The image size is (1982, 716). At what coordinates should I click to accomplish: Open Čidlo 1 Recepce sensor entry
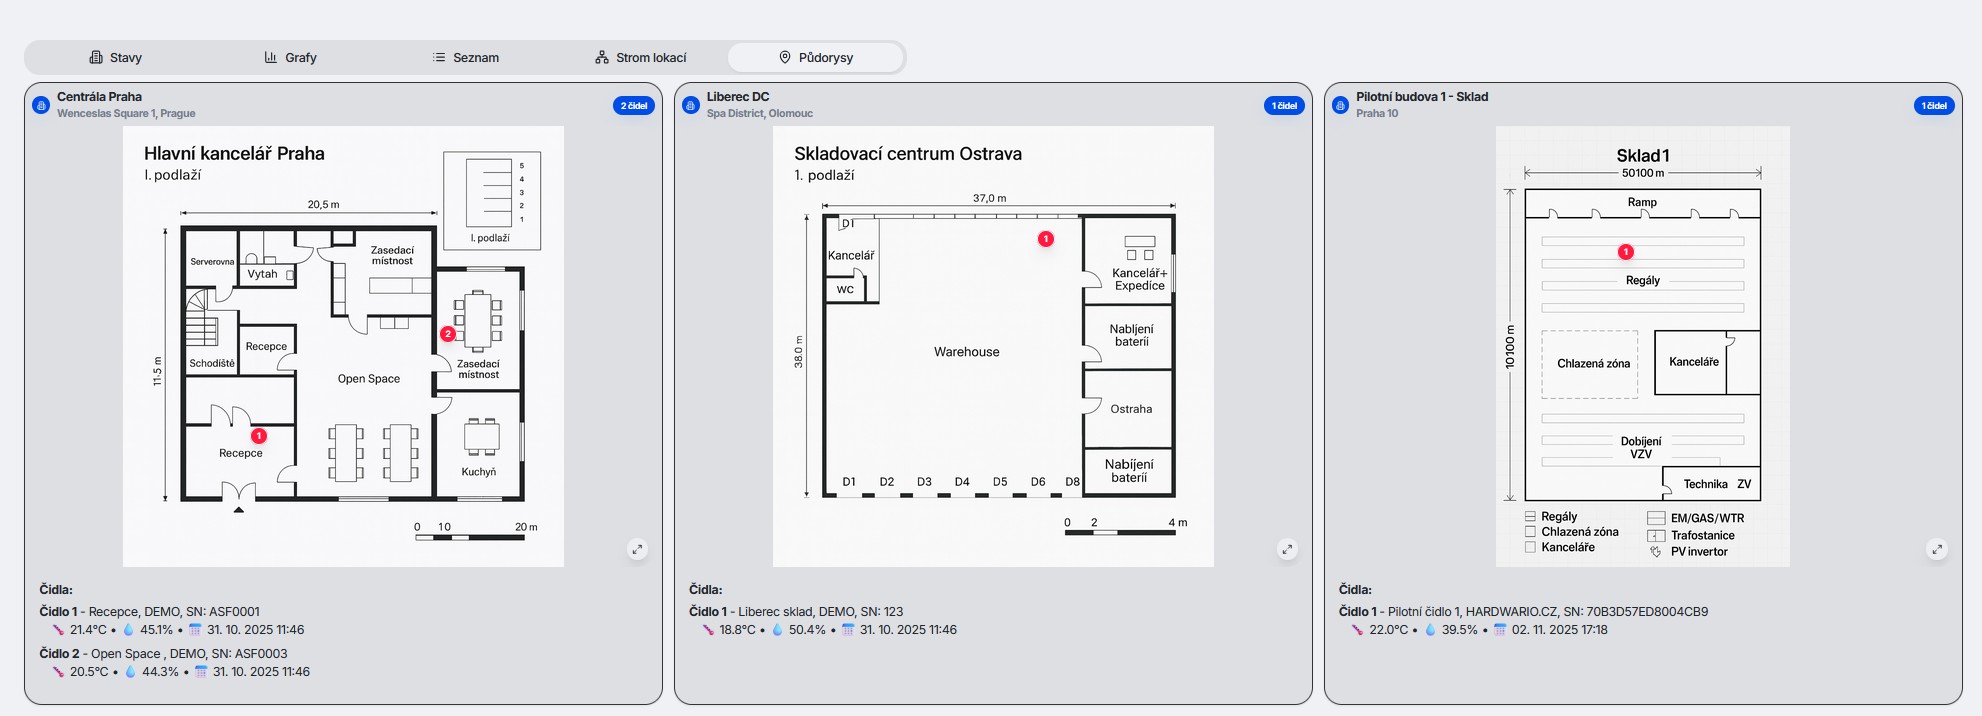[150, 611]
